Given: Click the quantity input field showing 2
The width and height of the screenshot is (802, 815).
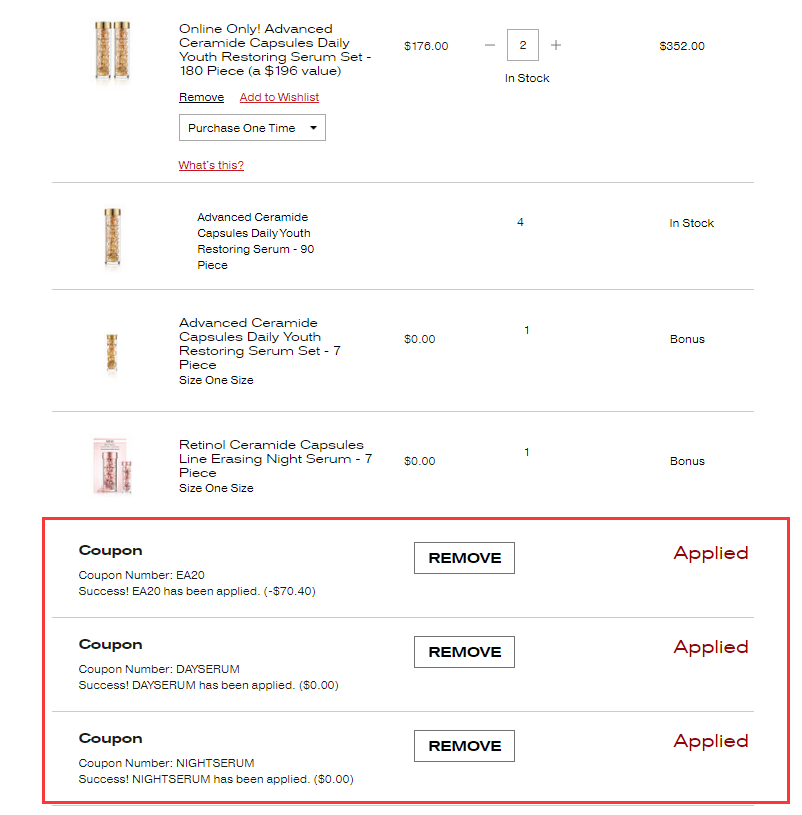Looking at the screenshot, I should point(522,45).
